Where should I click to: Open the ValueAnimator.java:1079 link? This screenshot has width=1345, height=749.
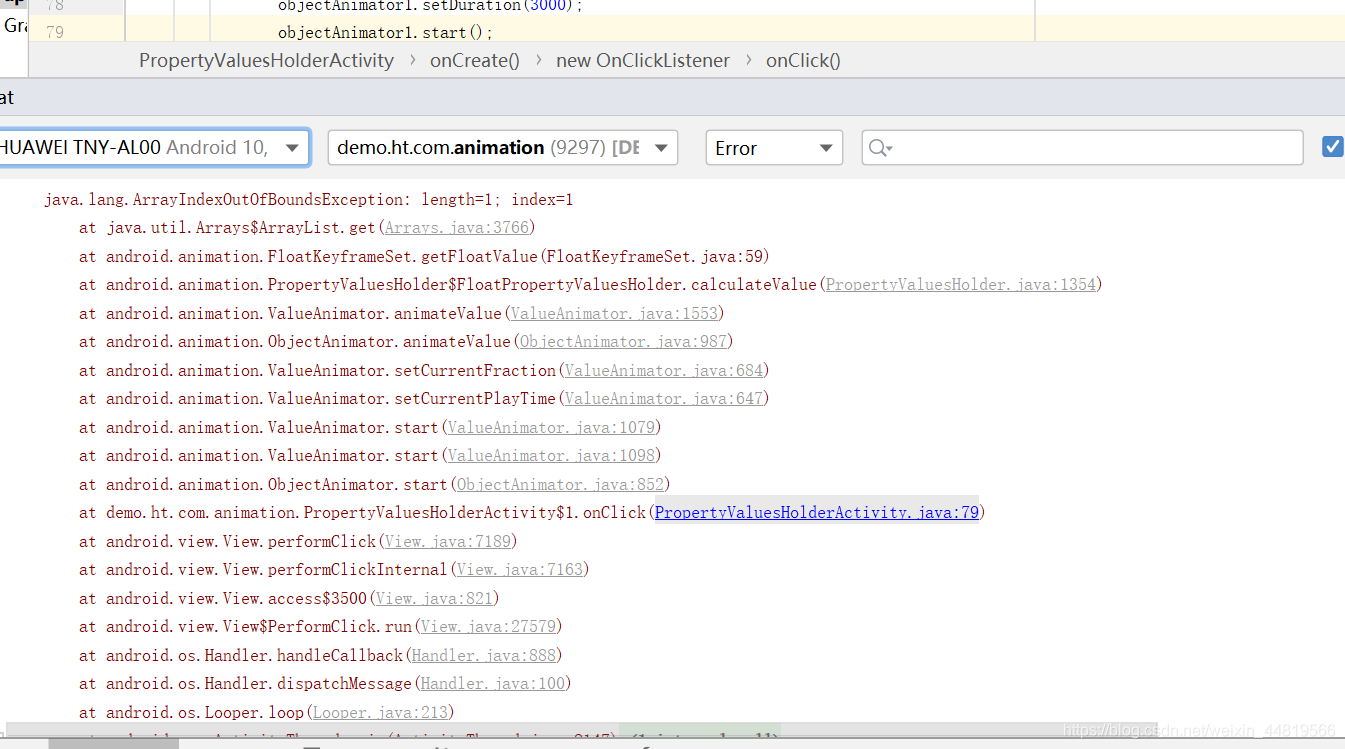pos(551,428)
